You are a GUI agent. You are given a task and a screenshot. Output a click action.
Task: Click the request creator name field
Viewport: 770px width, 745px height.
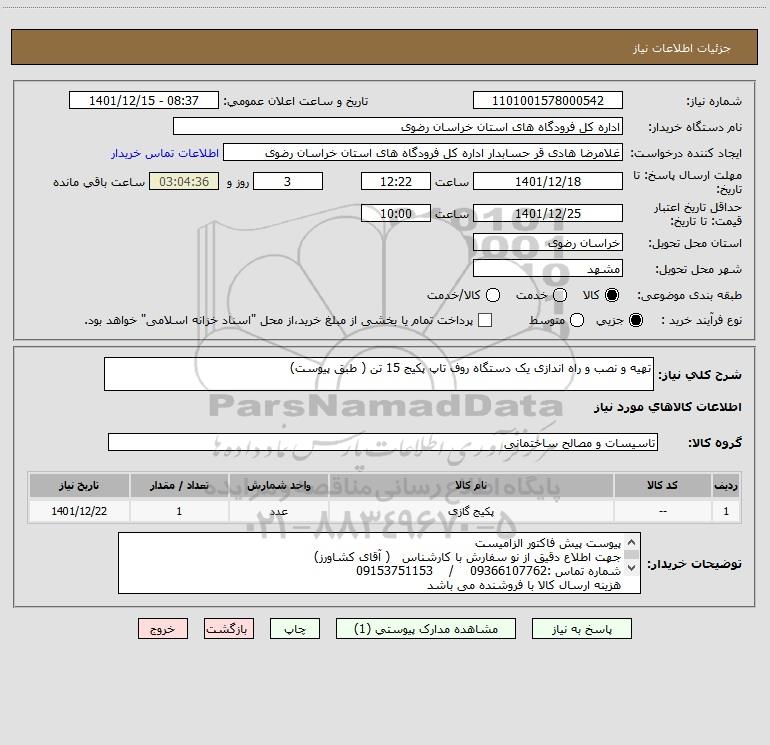423,153
